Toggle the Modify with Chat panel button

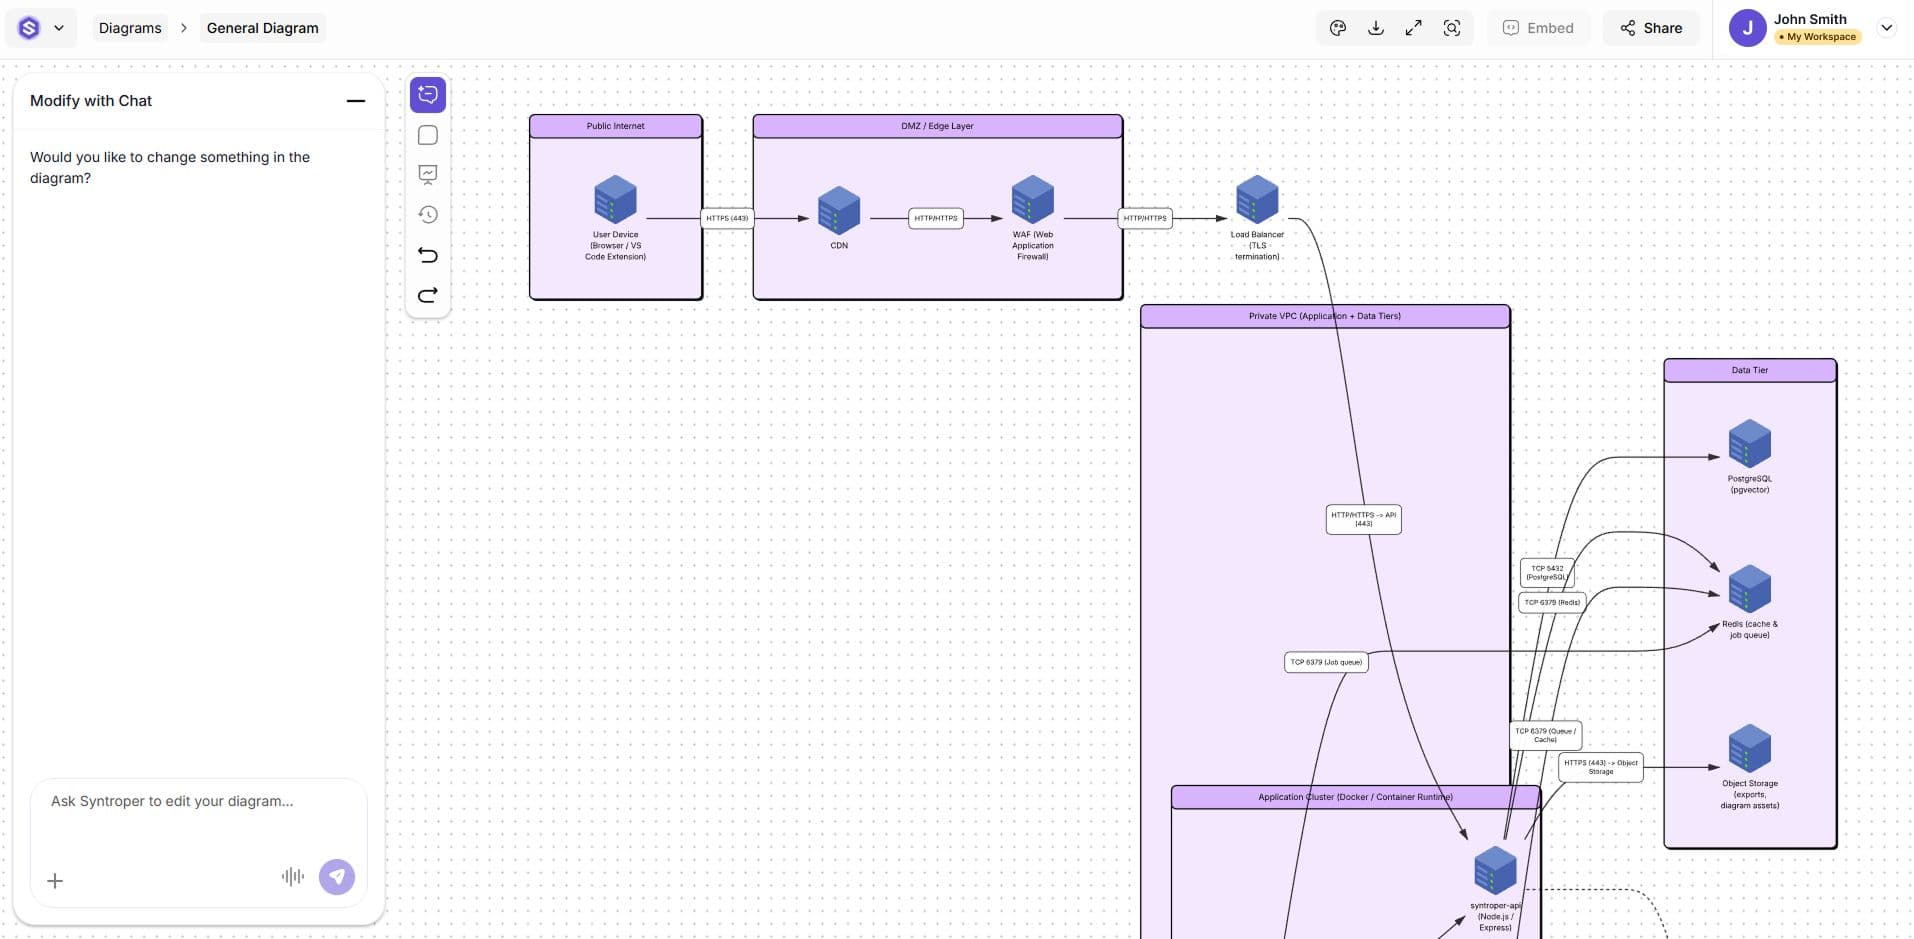coord(428,95)
